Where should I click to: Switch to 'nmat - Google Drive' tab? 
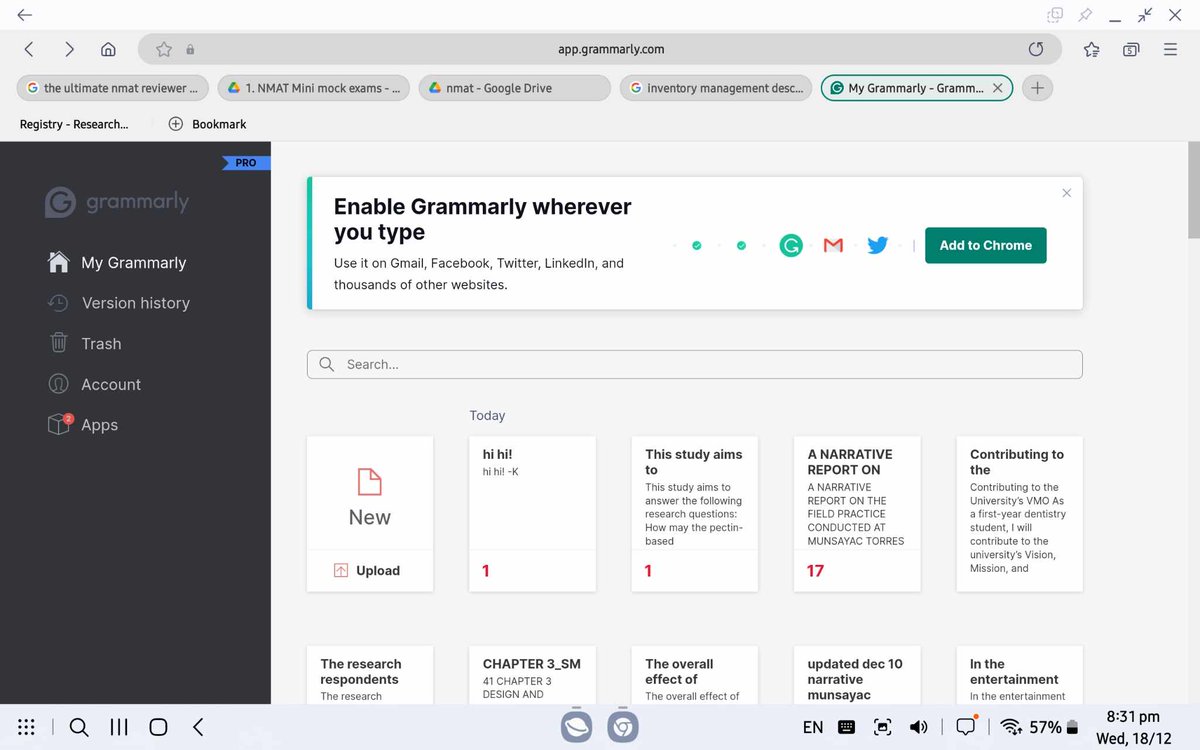pyautogui.click(x=515, y=88)
